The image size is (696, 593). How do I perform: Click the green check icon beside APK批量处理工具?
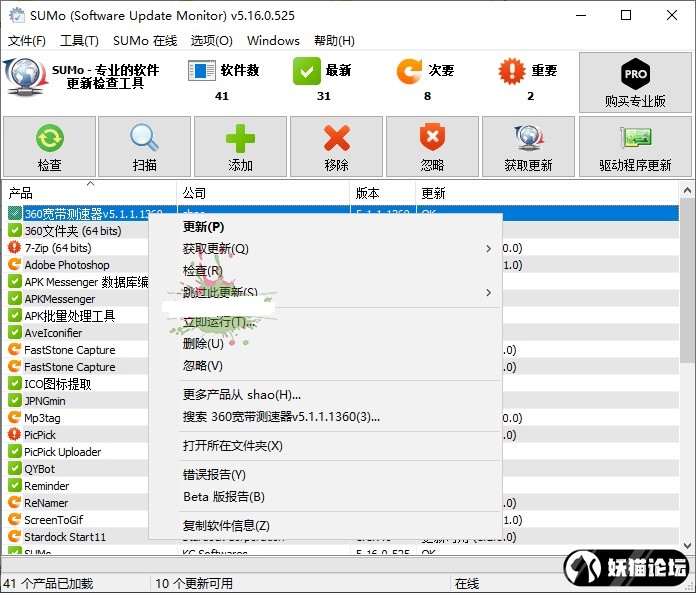pos(15,315)
